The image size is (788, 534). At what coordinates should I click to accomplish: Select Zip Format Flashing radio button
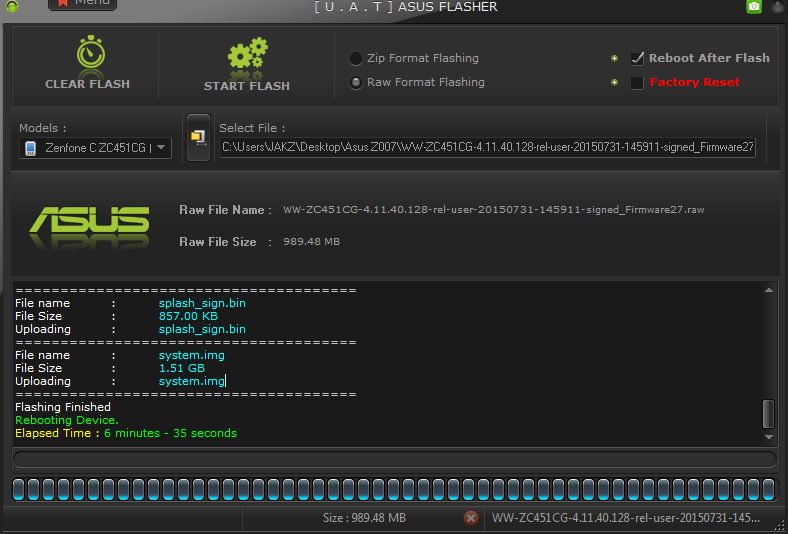[x=356, y=58]
